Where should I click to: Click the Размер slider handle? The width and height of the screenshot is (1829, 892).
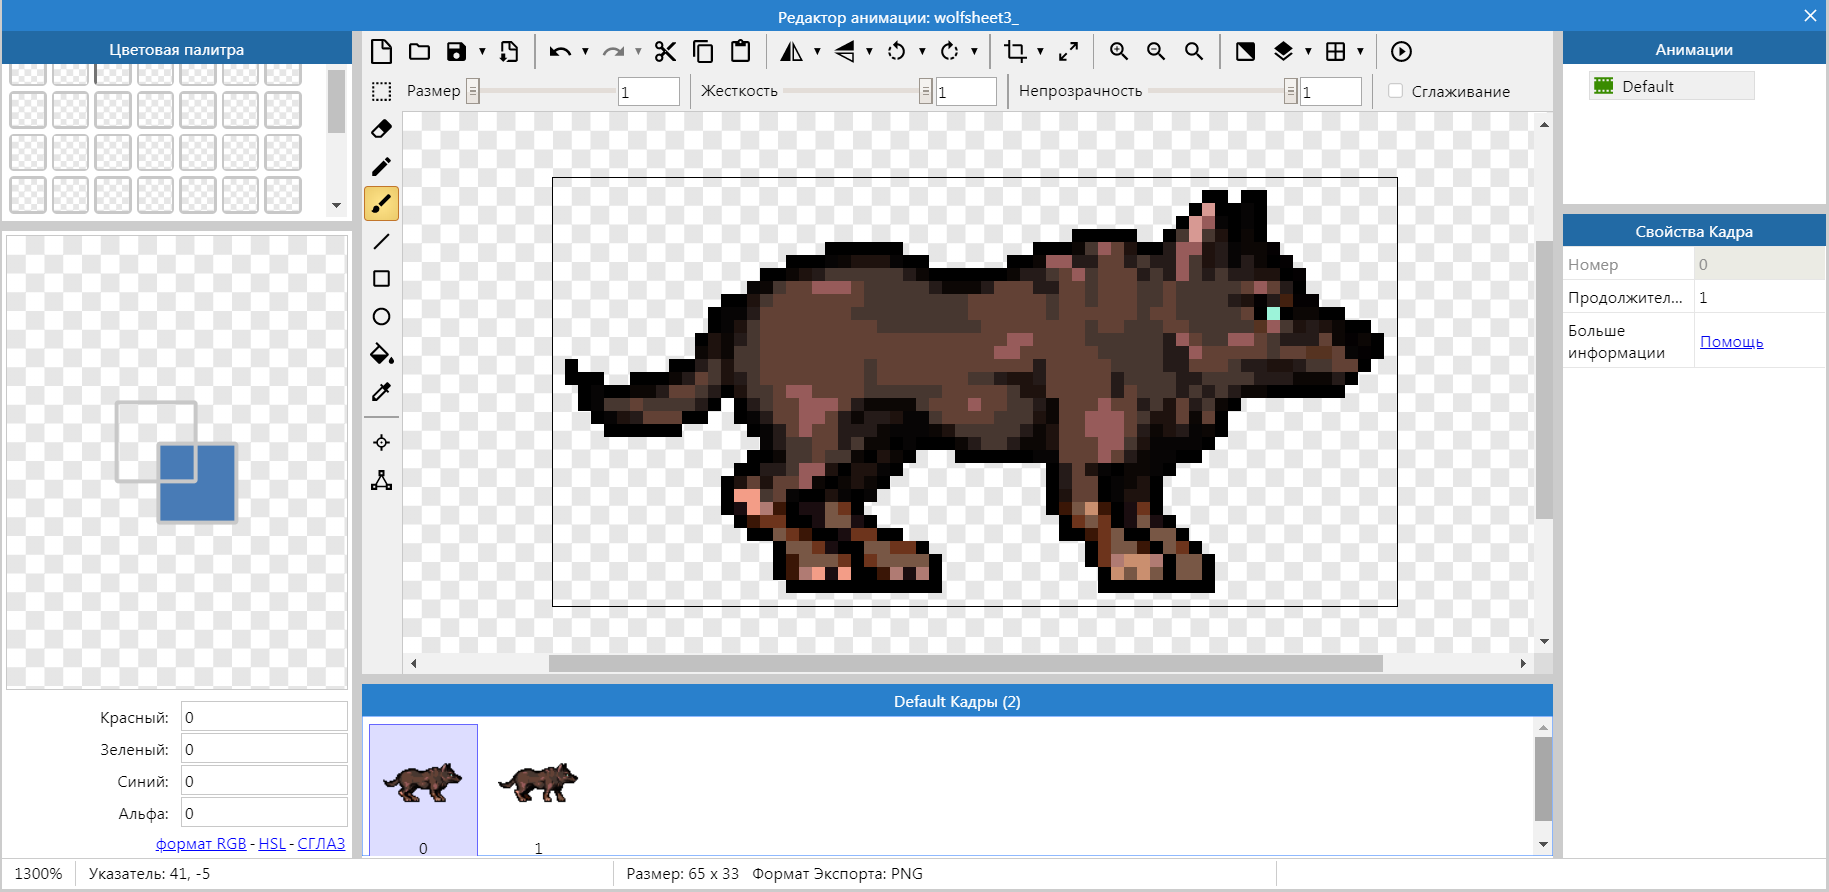pos(473,91)
